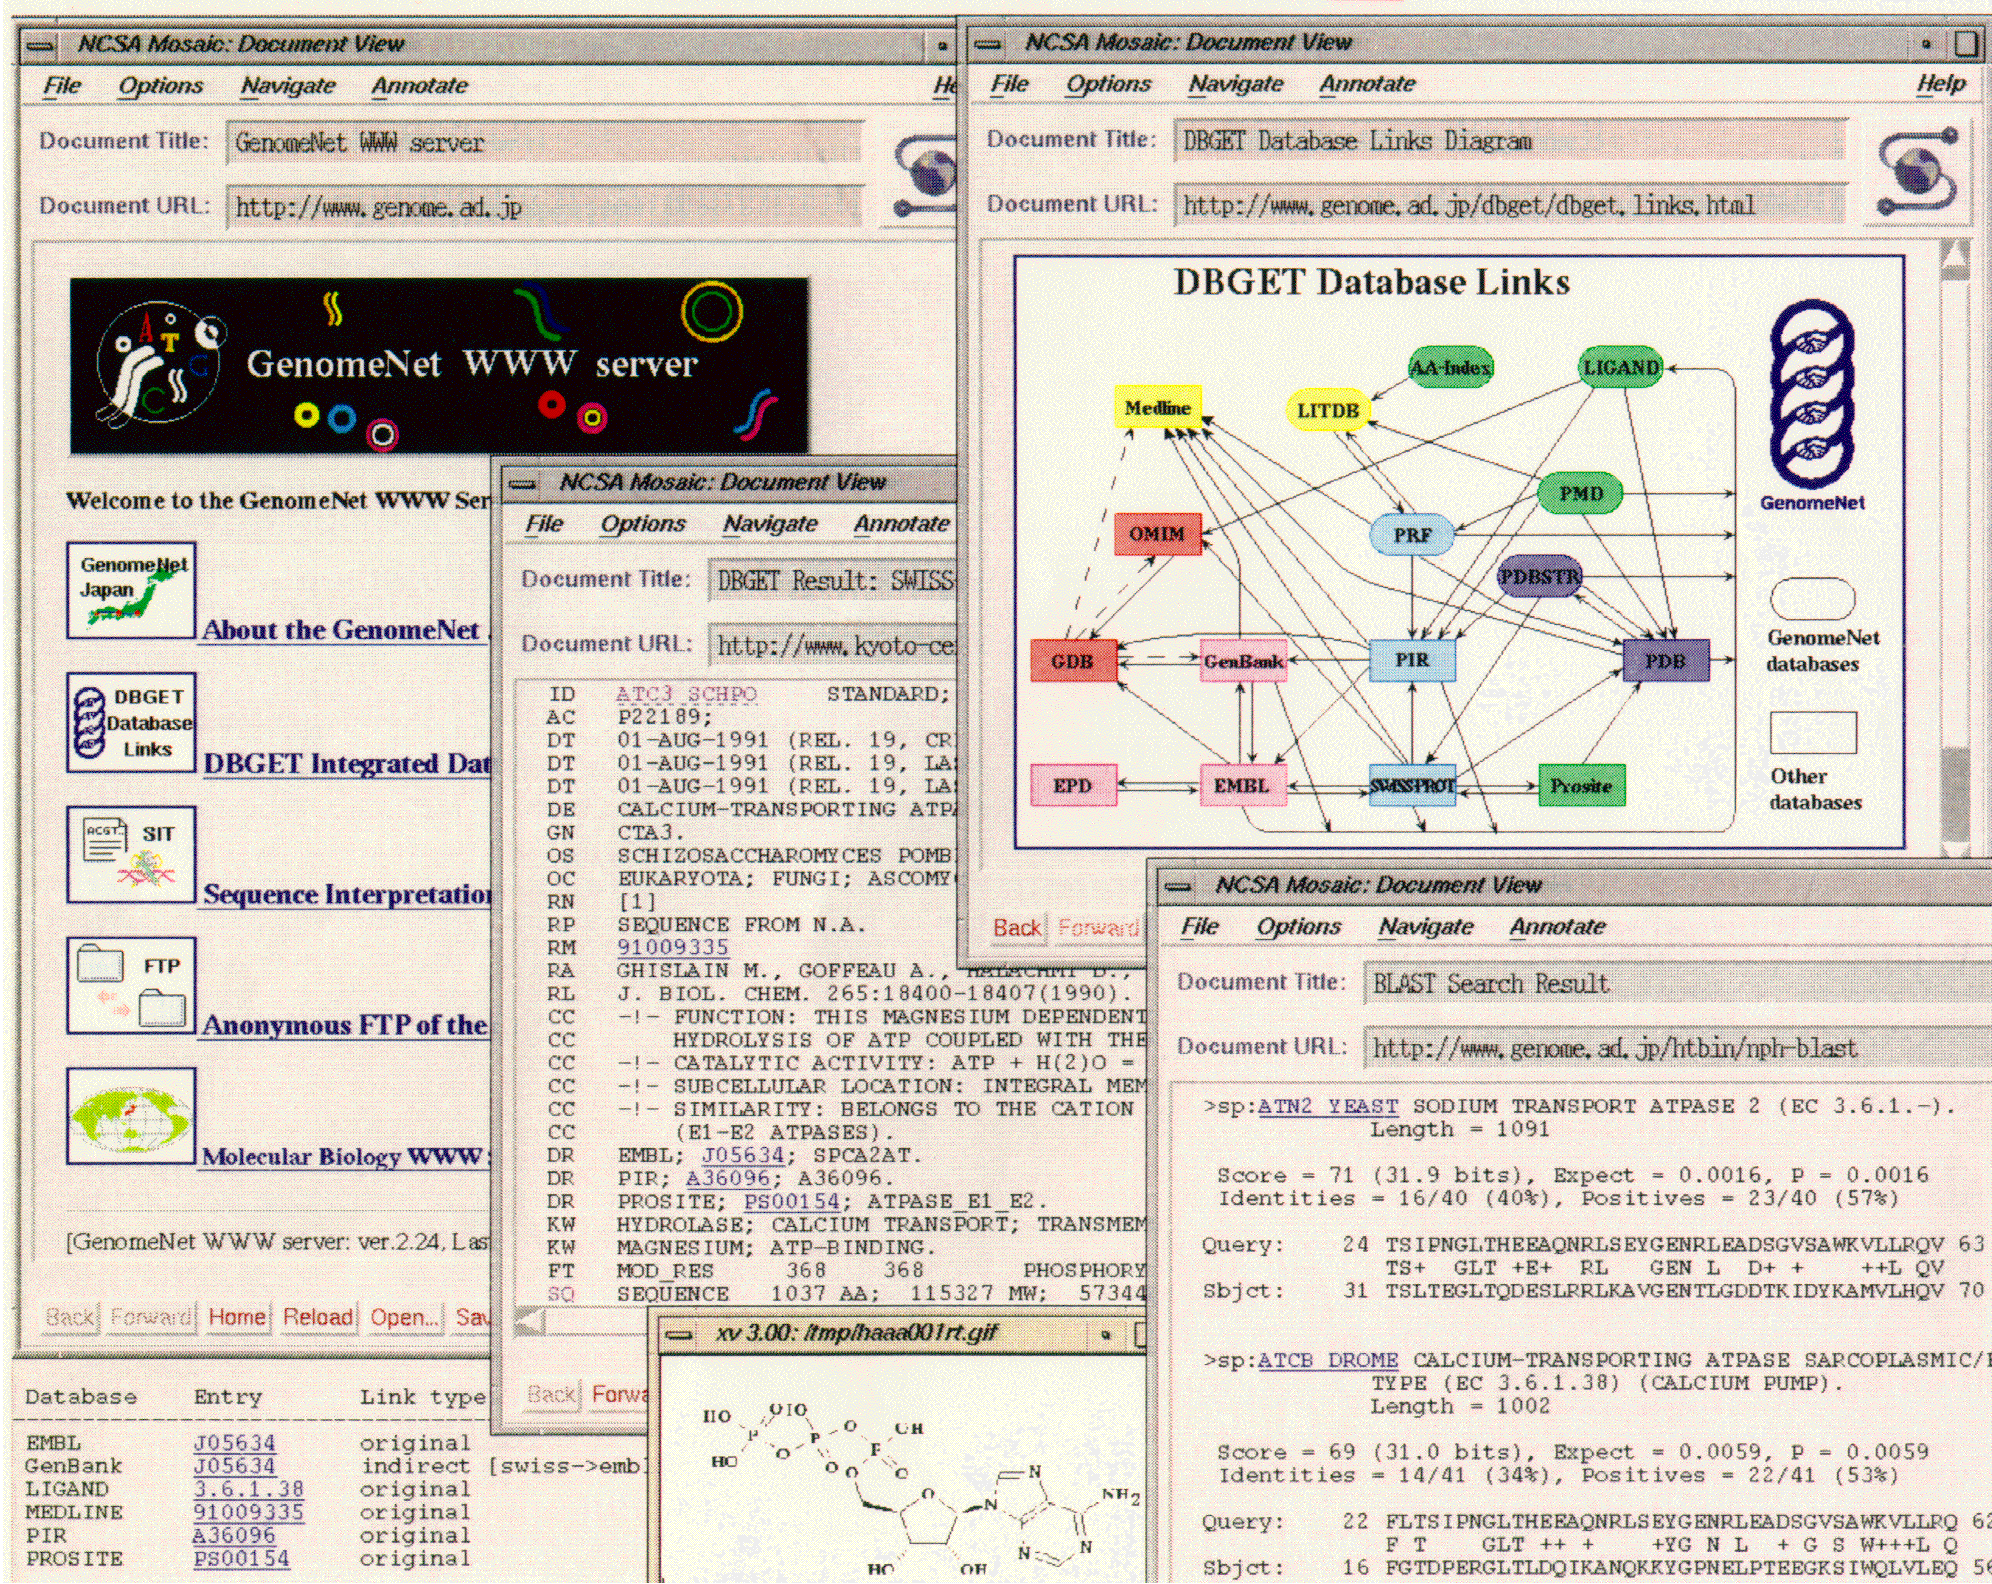
Task: Open Options menu in DBGET Result SWISS window
Action: (x=642, y=524)
